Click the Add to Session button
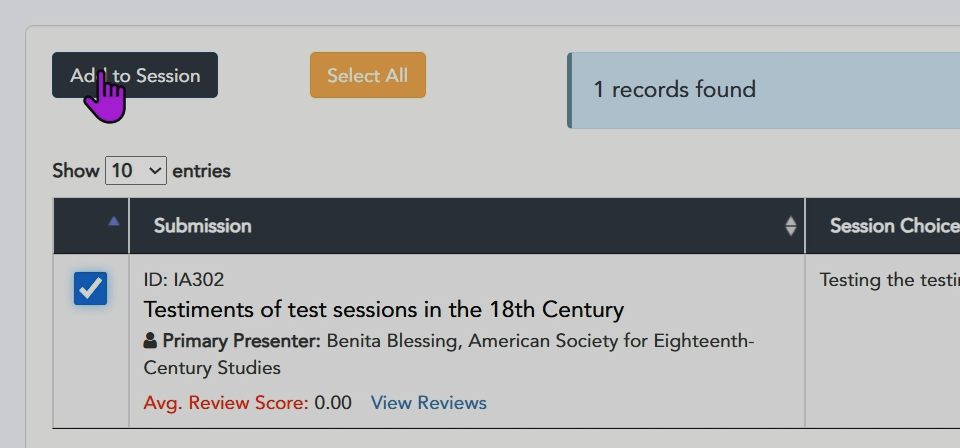 pos(135,75)
